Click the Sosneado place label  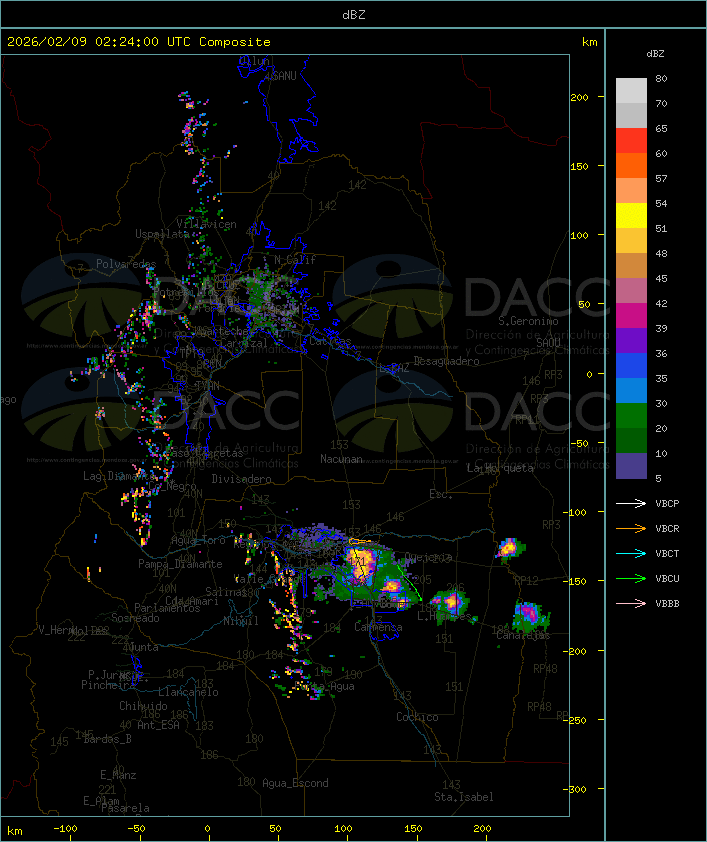(x=135, y=618)
